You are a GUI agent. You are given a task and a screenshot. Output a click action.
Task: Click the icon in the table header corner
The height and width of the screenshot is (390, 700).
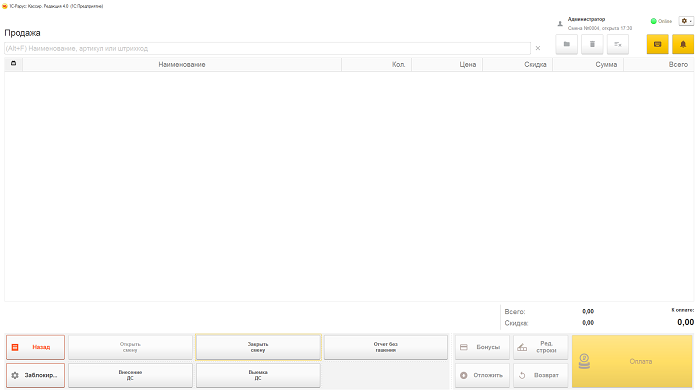click(x=13, y=64)
